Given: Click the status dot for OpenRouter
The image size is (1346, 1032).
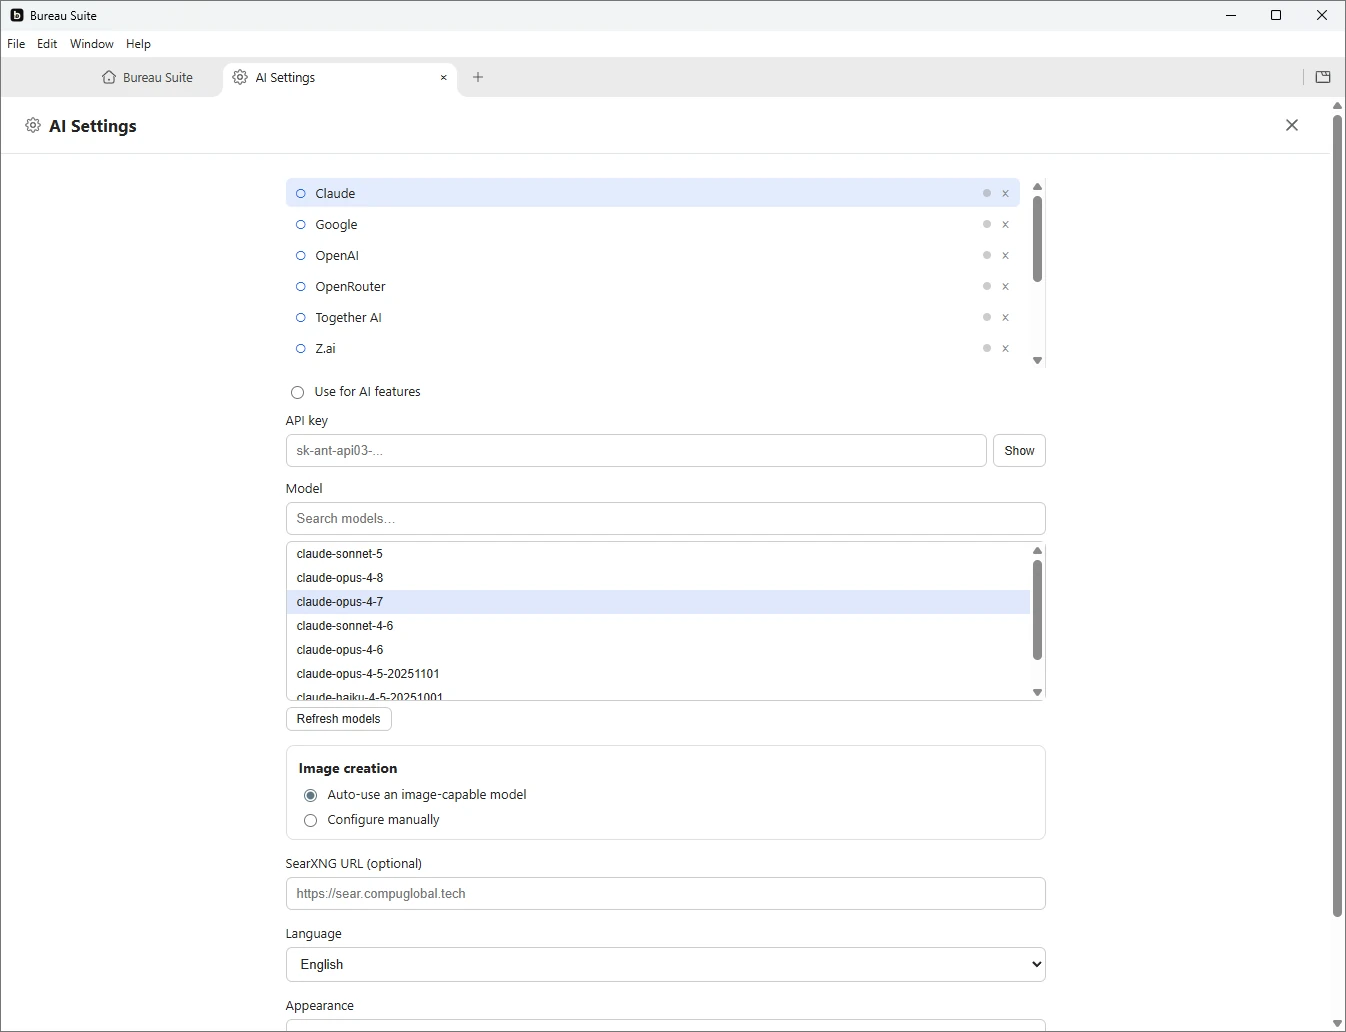Looking at the screenshot, I should [987, 286].
